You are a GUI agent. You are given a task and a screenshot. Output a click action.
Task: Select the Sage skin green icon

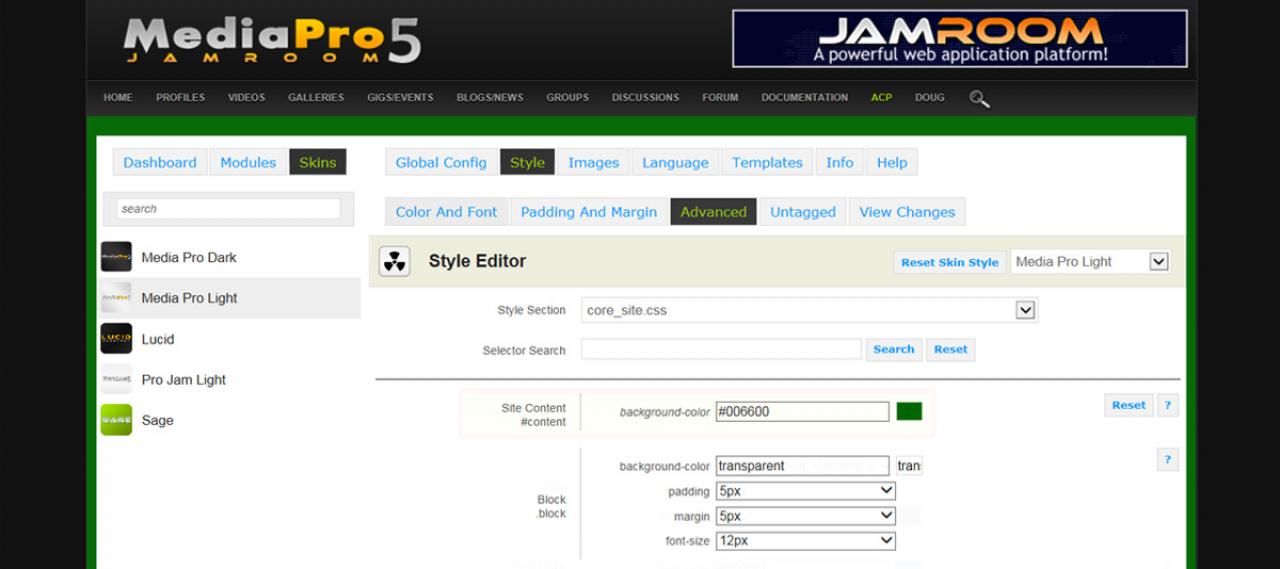click(x=116, y=420)
